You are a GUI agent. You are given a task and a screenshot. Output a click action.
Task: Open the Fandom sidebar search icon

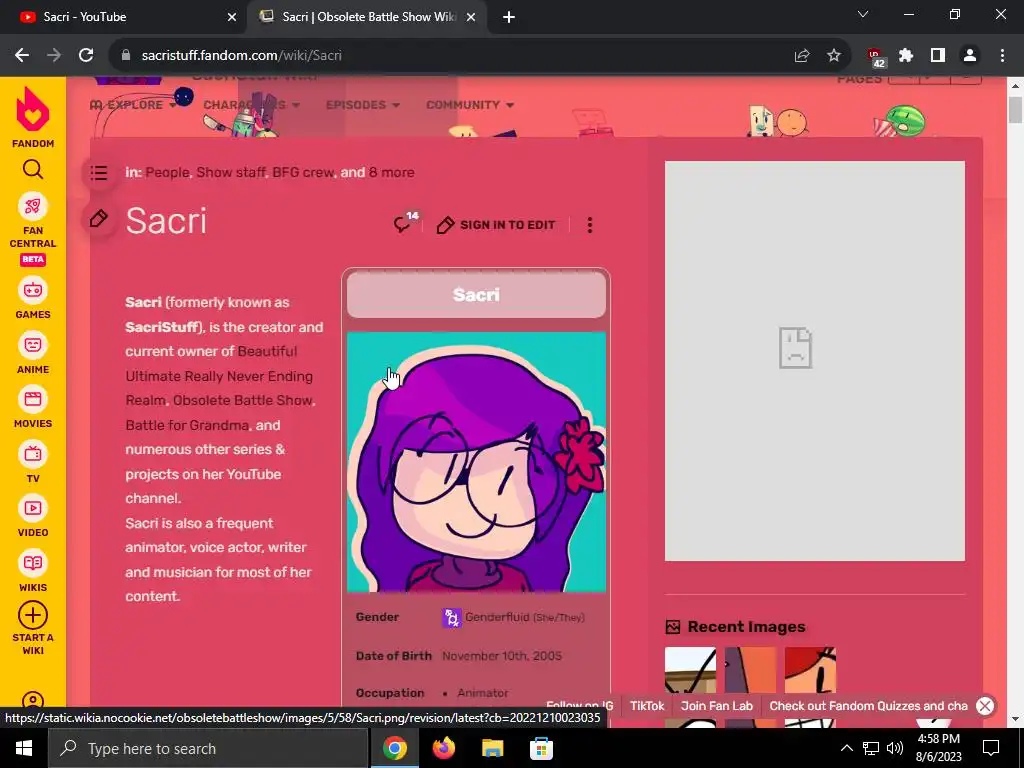[x=33, y=170]
